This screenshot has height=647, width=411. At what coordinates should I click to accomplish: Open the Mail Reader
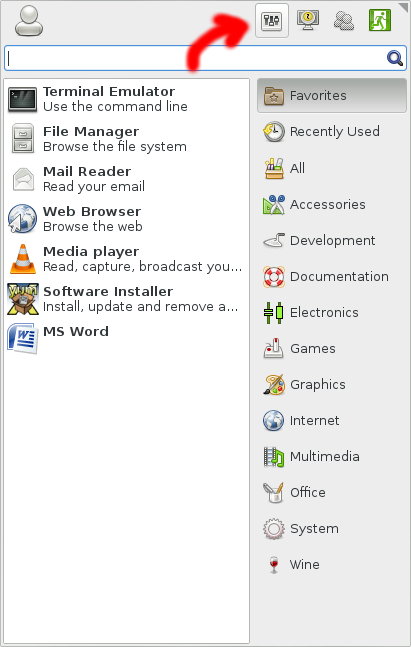(126, 179)
